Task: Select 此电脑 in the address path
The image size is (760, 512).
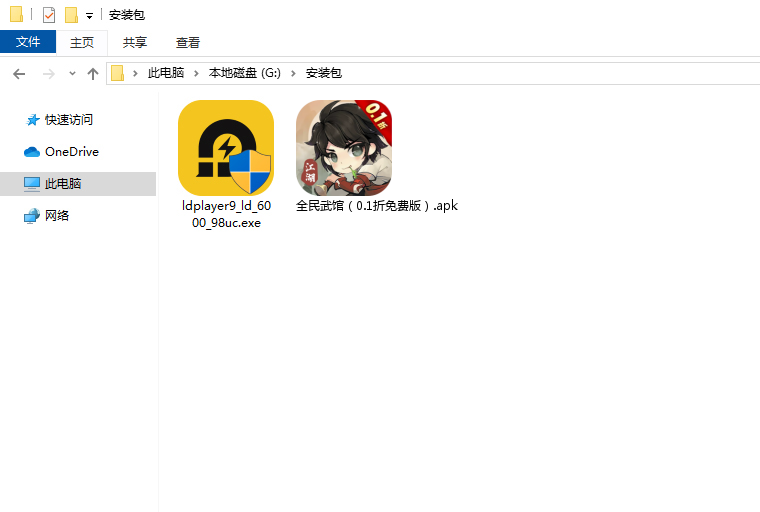Action: pyautogui.click(x=166, y=73)
